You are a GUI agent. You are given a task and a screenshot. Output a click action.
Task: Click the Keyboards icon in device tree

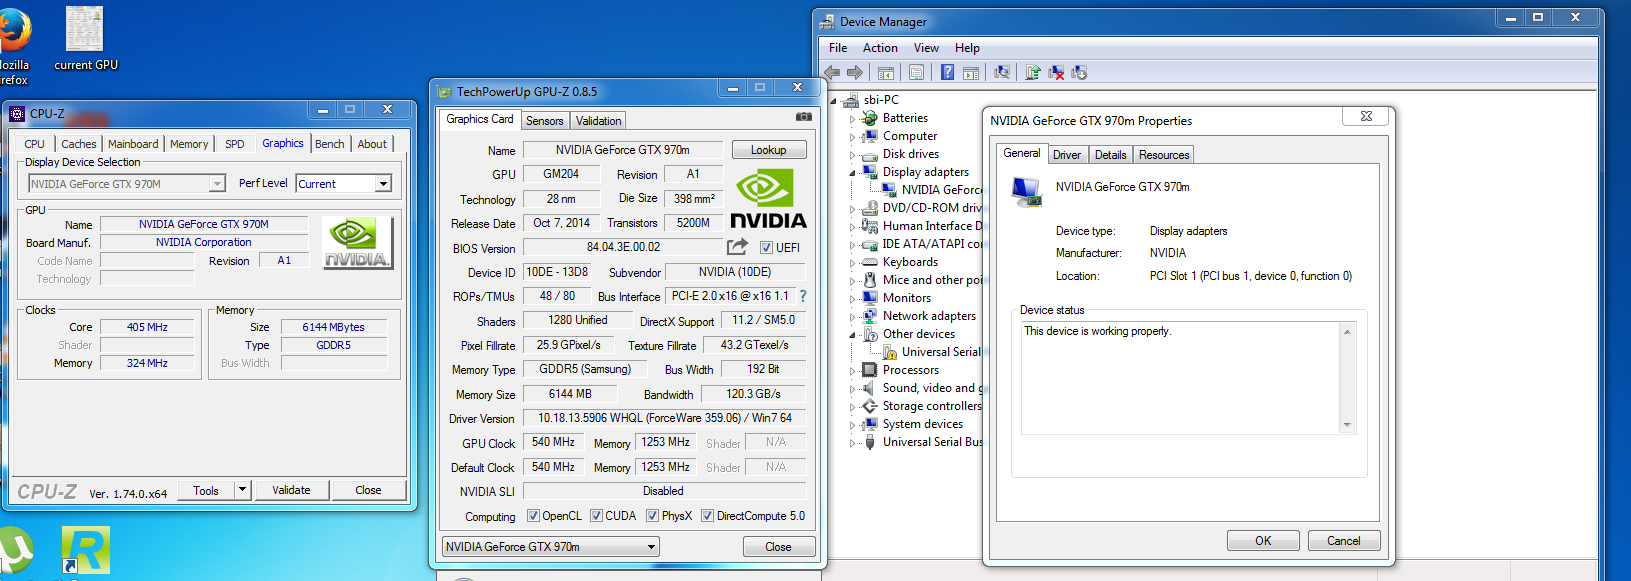[870, 262]
